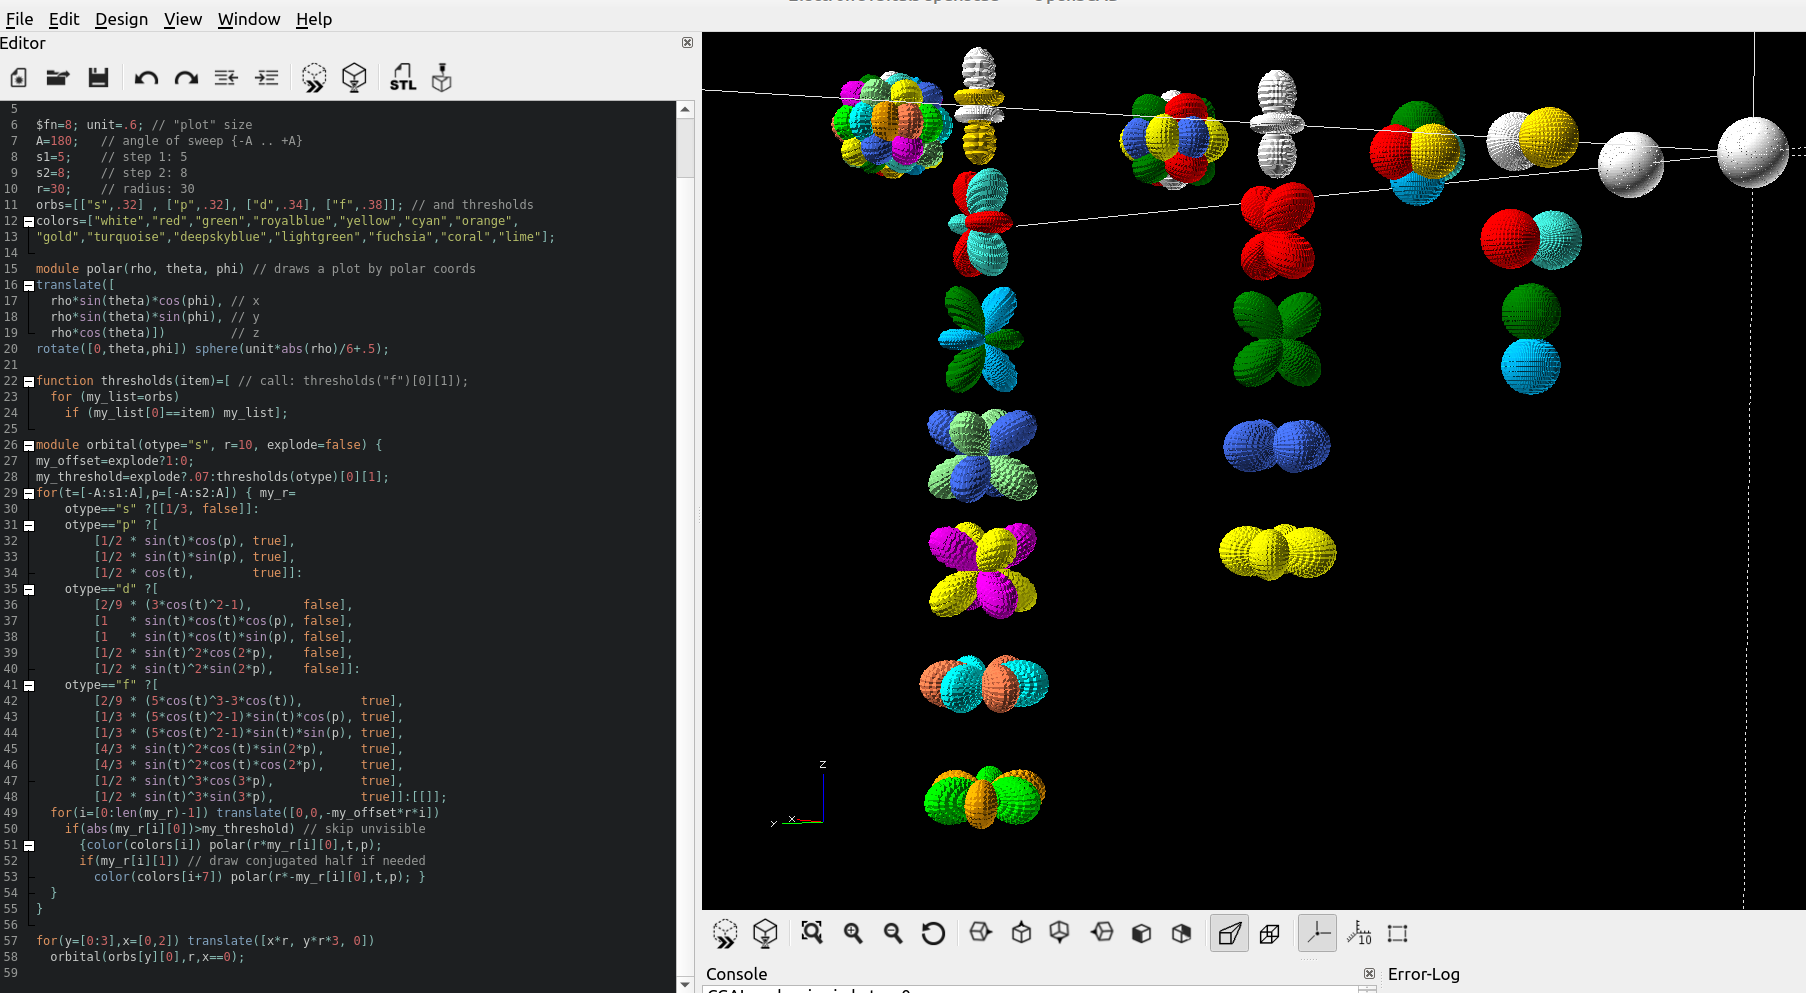Export the design as STL
Viewport: 1806px width, 993px height.
(403, 78)
